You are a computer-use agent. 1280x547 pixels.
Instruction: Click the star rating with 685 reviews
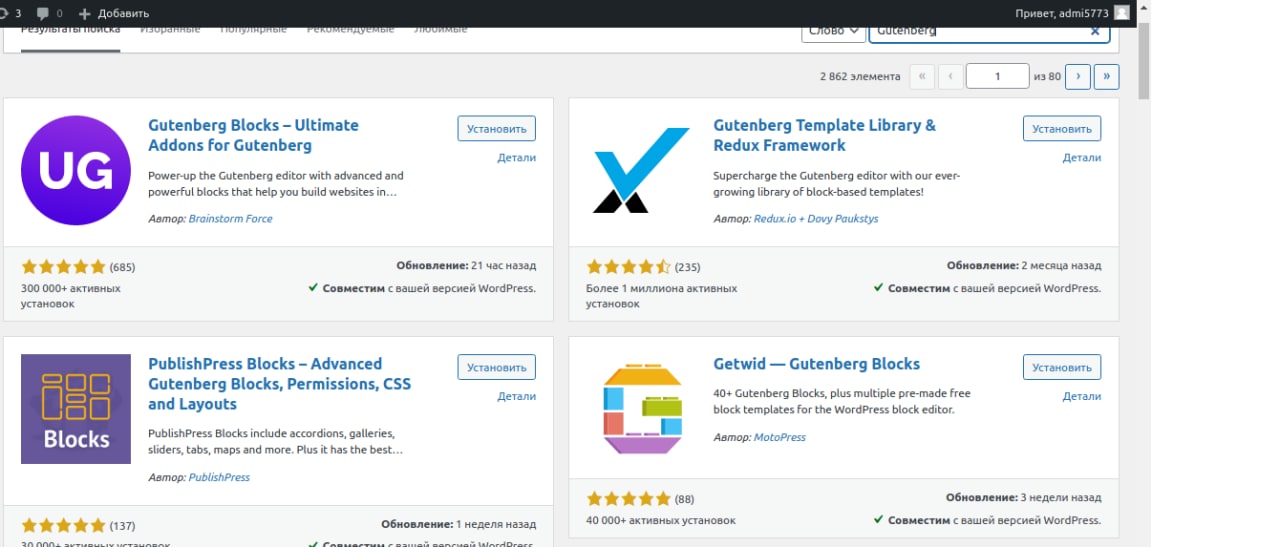(x=63, y=267)
